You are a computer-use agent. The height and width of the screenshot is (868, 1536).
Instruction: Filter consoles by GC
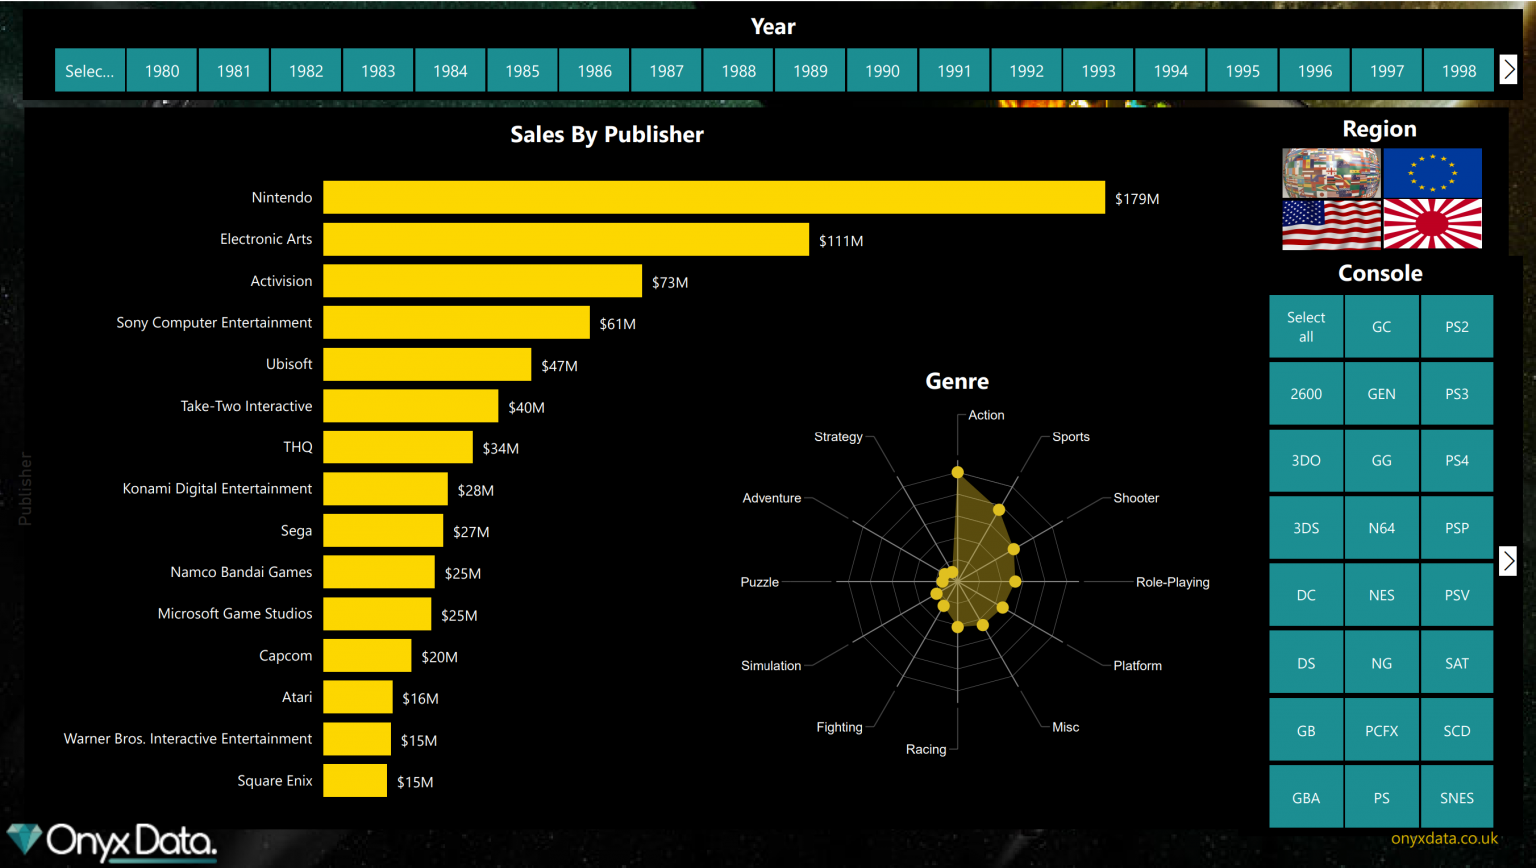(1381, 326)
